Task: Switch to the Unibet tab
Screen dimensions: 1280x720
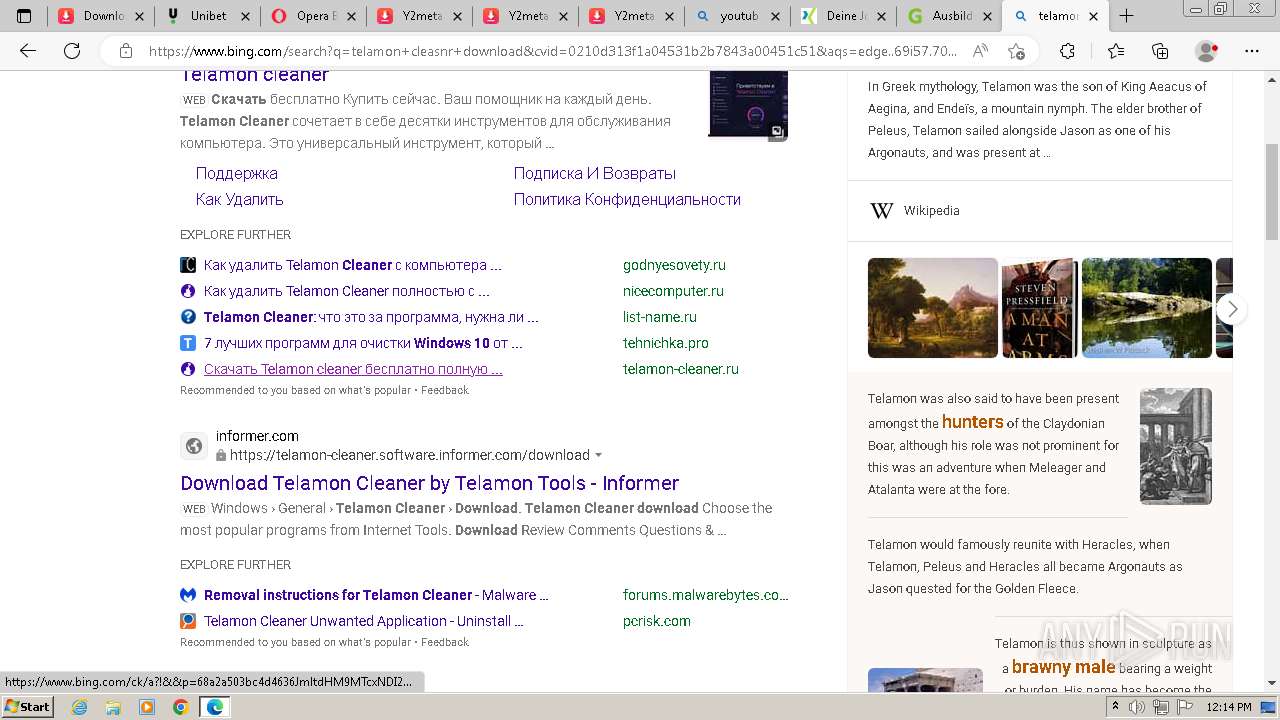Action: point(207,16)
